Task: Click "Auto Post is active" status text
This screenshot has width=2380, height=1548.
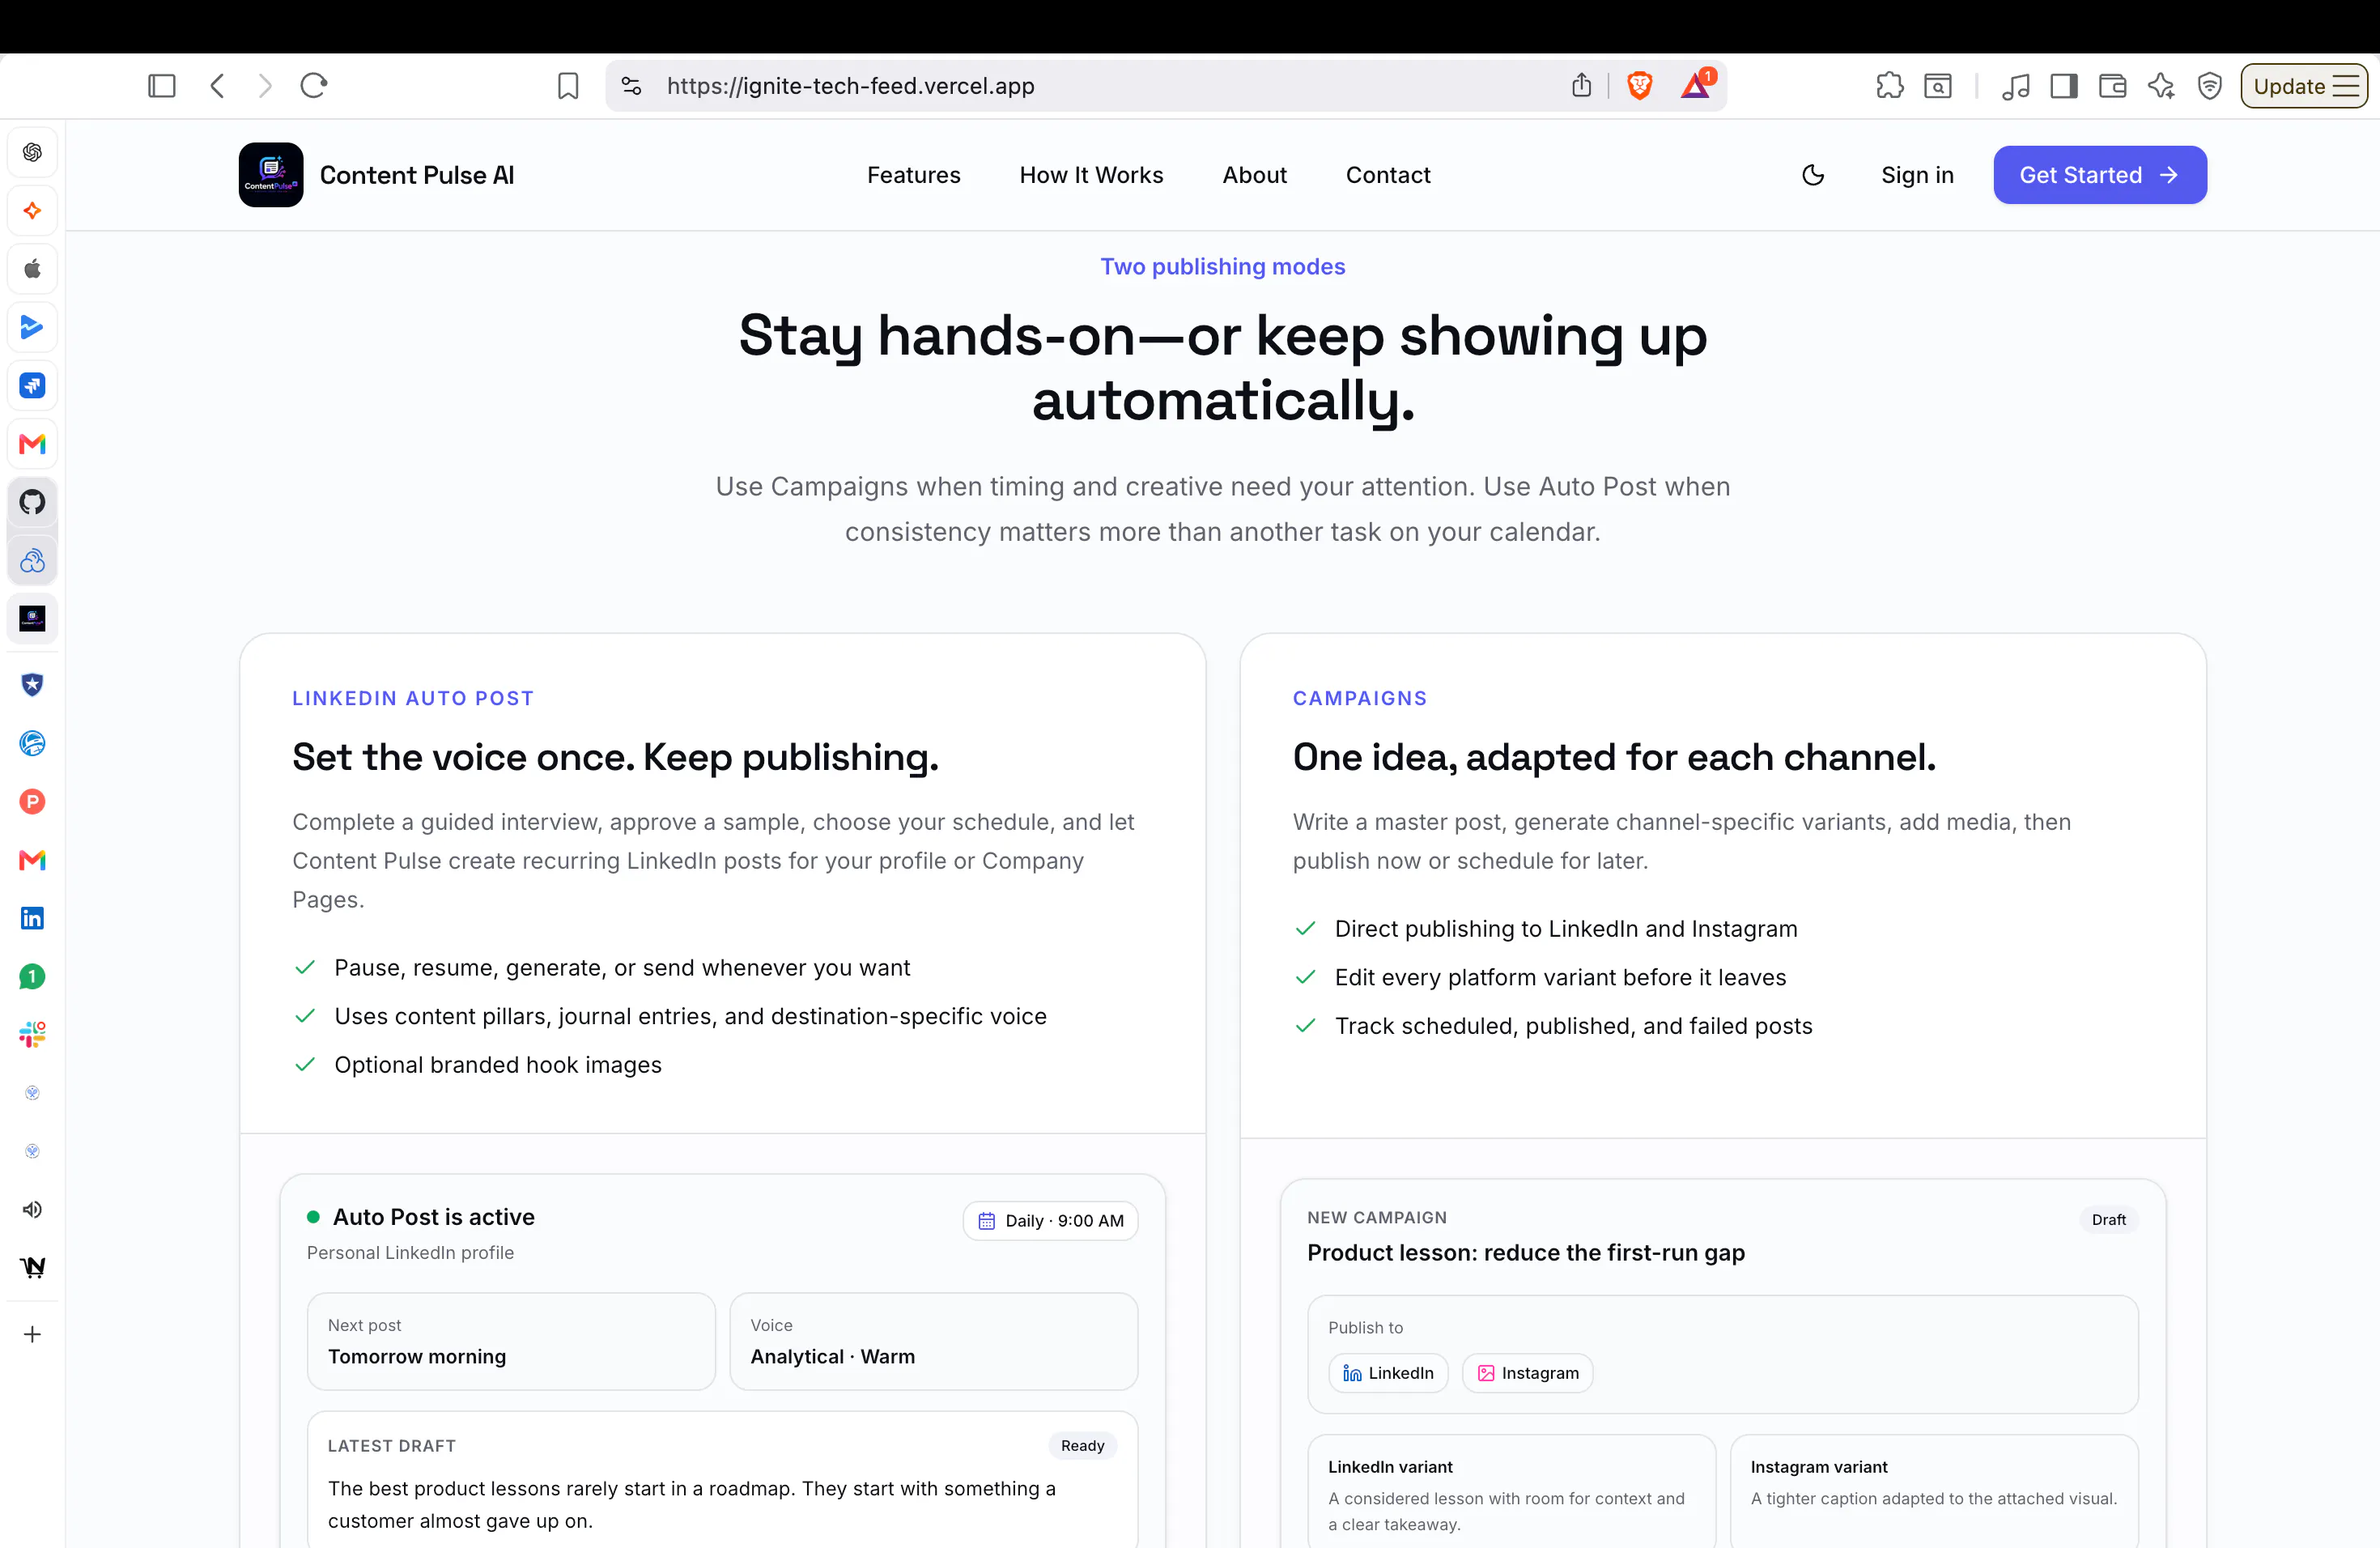Action: 434,1217
